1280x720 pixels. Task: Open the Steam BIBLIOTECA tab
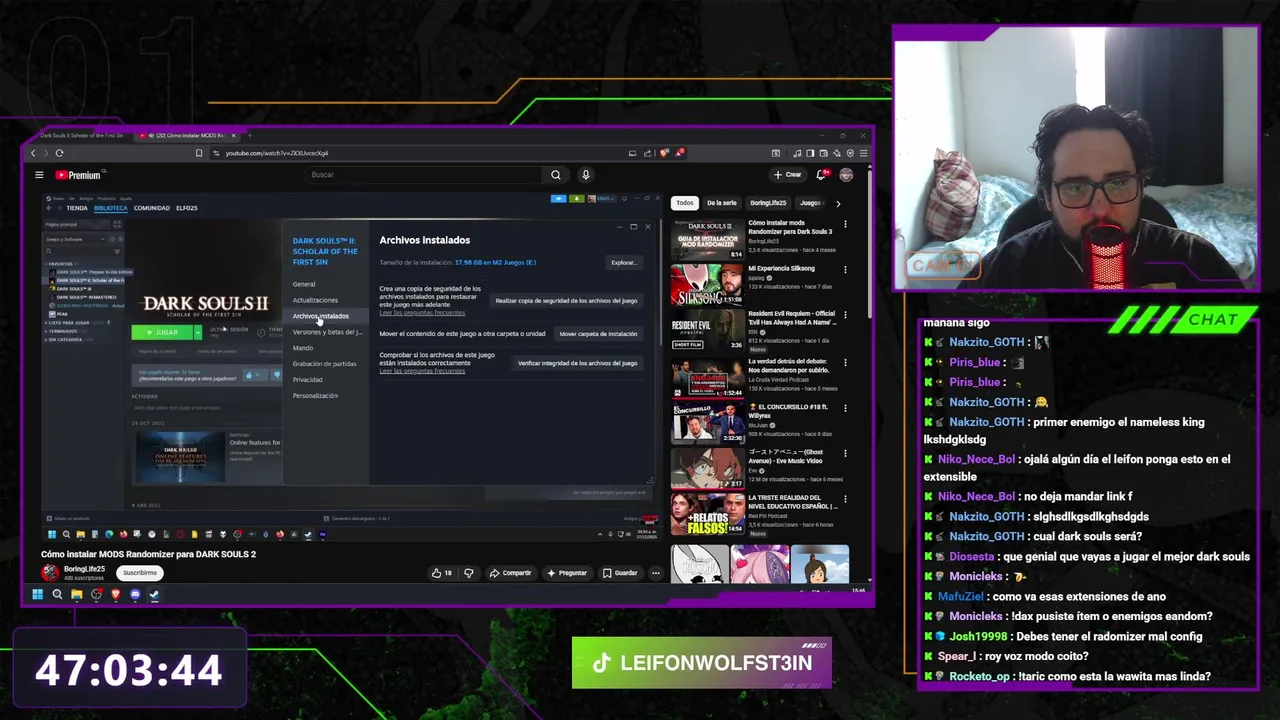(111, 208)
